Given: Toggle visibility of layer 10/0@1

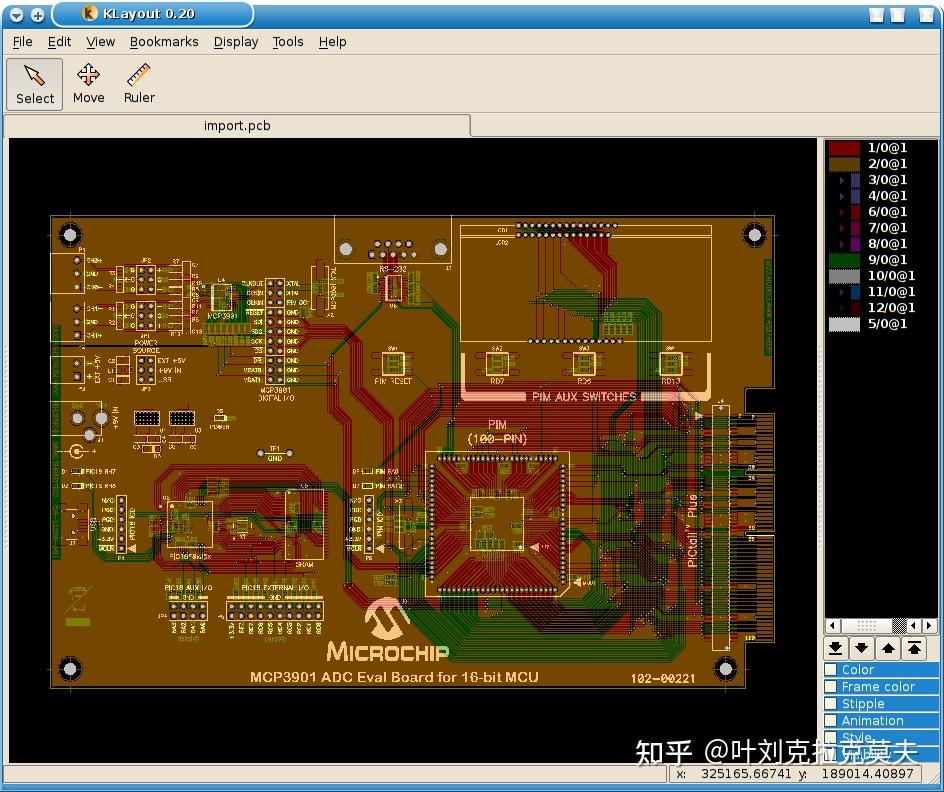Looking at the screenshot, I should click(x=843, y=275).
